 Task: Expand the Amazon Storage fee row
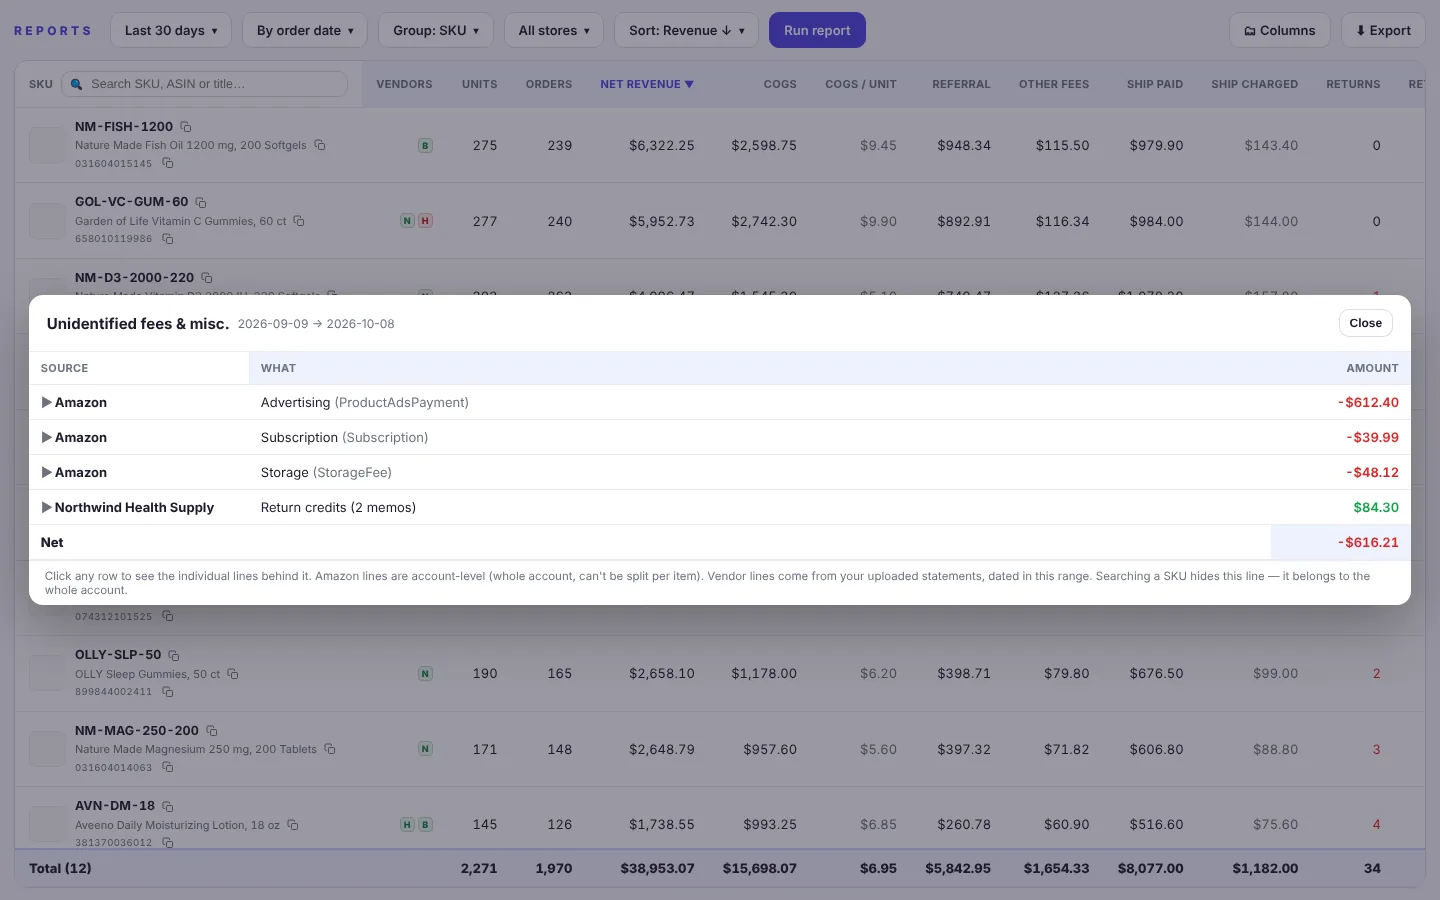(x=46, y=472)
